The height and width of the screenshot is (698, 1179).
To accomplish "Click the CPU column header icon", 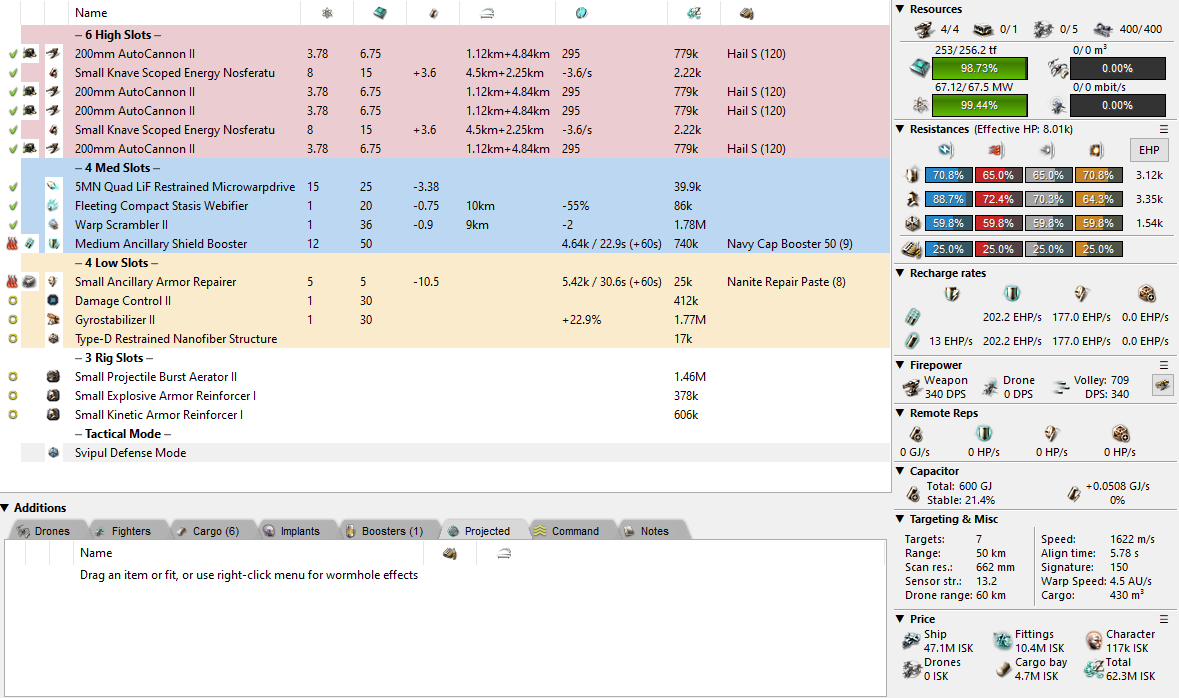I will tap(379, 13).
